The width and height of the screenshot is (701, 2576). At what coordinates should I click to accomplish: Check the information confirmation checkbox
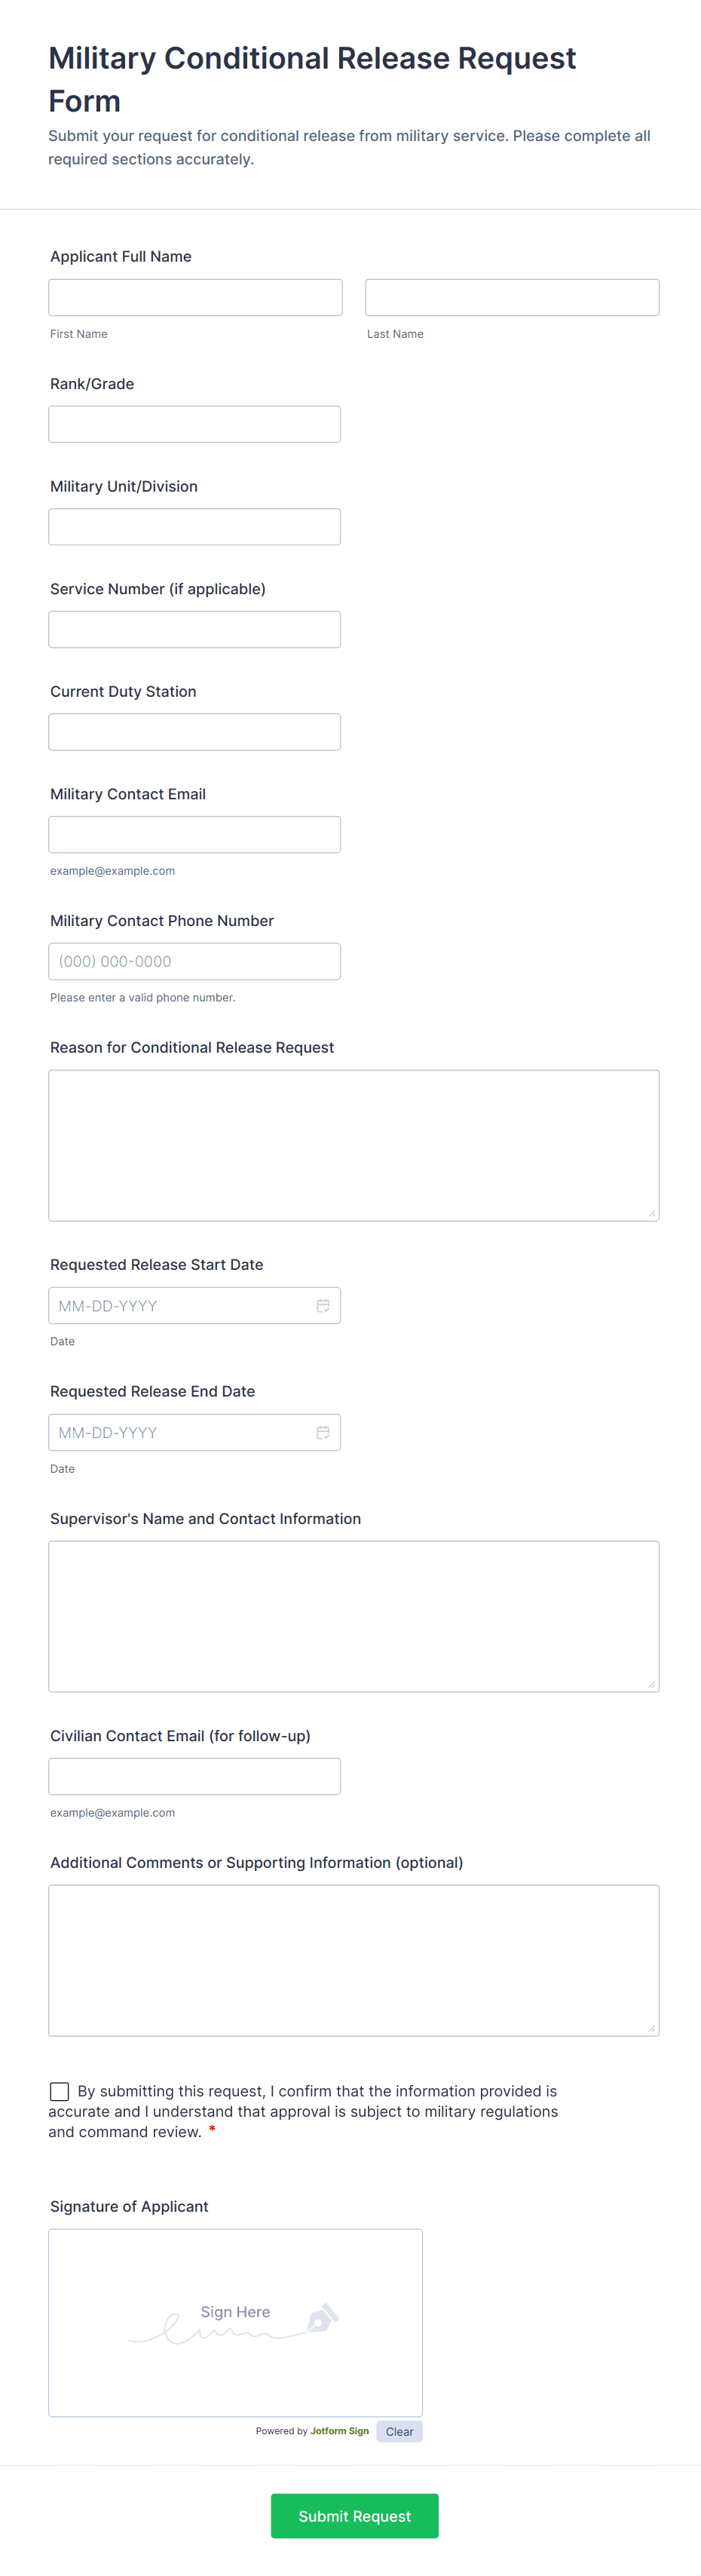pos(60,2091)
